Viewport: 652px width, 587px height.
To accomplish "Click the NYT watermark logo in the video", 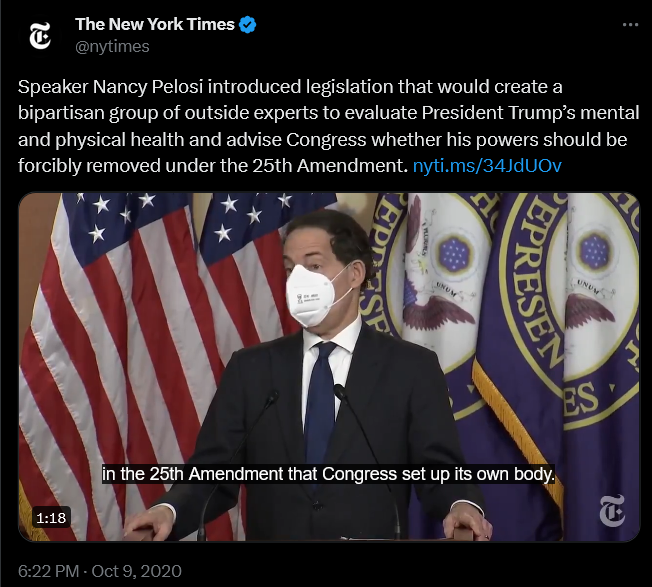I will click(x=612, y=510).
